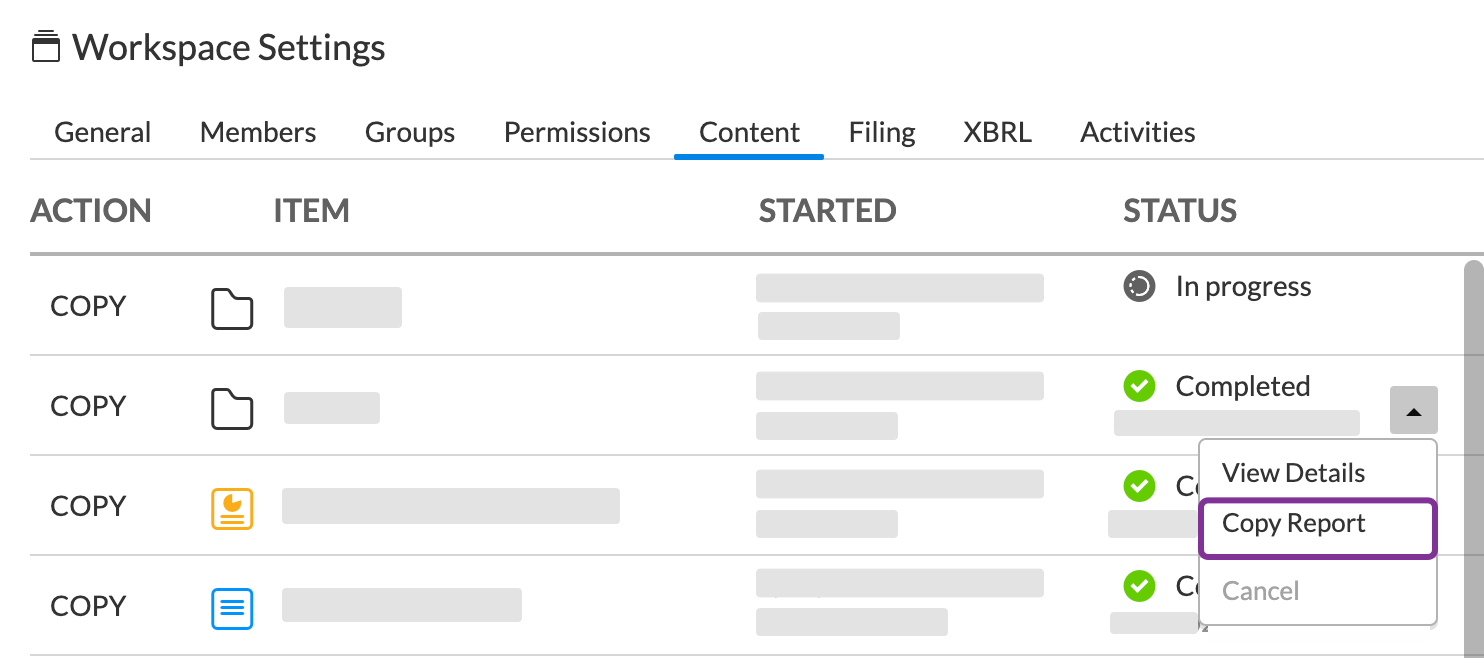Collapse the actions dropdown arrow button
Viewport: 1484px width, 658px height.
[x=1413, y=410]
